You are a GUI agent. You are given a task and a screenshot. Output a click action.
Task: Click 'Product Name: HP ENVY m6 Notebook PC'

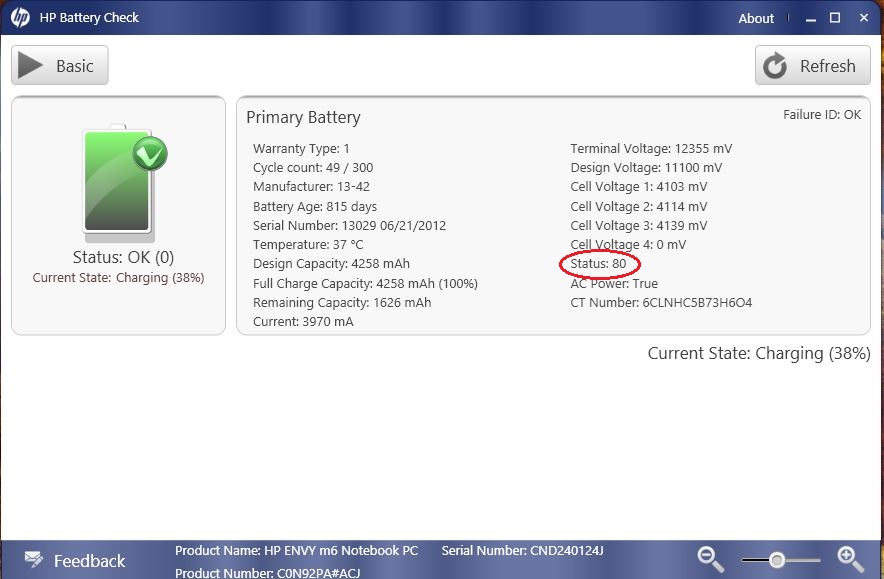click(297, 551)
